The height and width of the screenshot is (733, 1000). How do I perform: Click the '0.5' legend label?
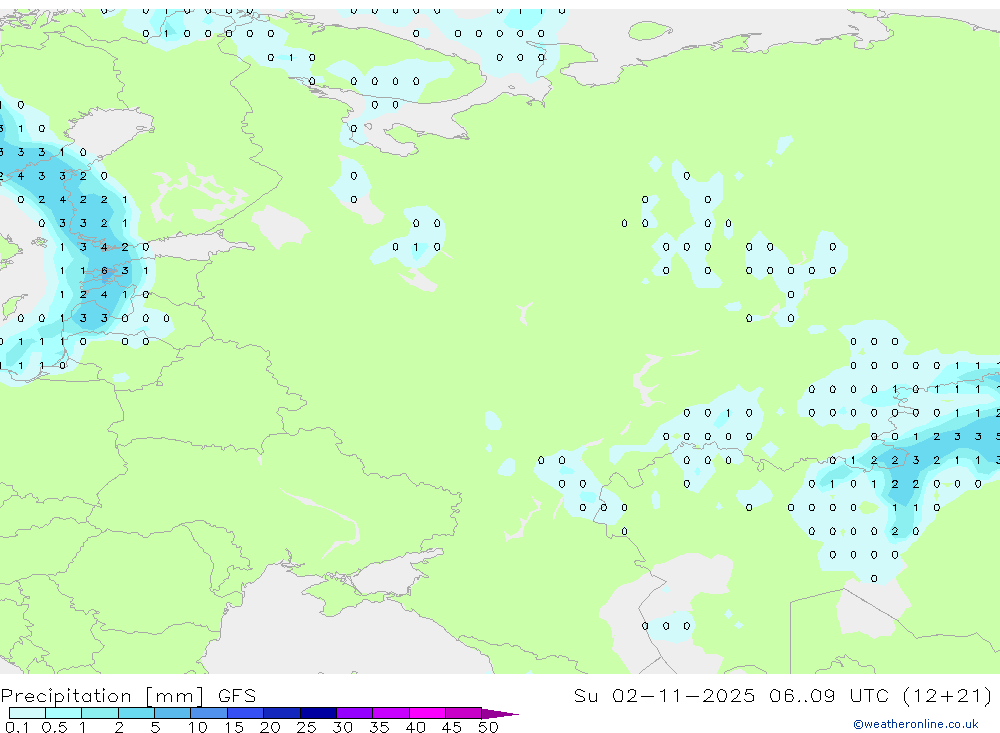[54, 727]
